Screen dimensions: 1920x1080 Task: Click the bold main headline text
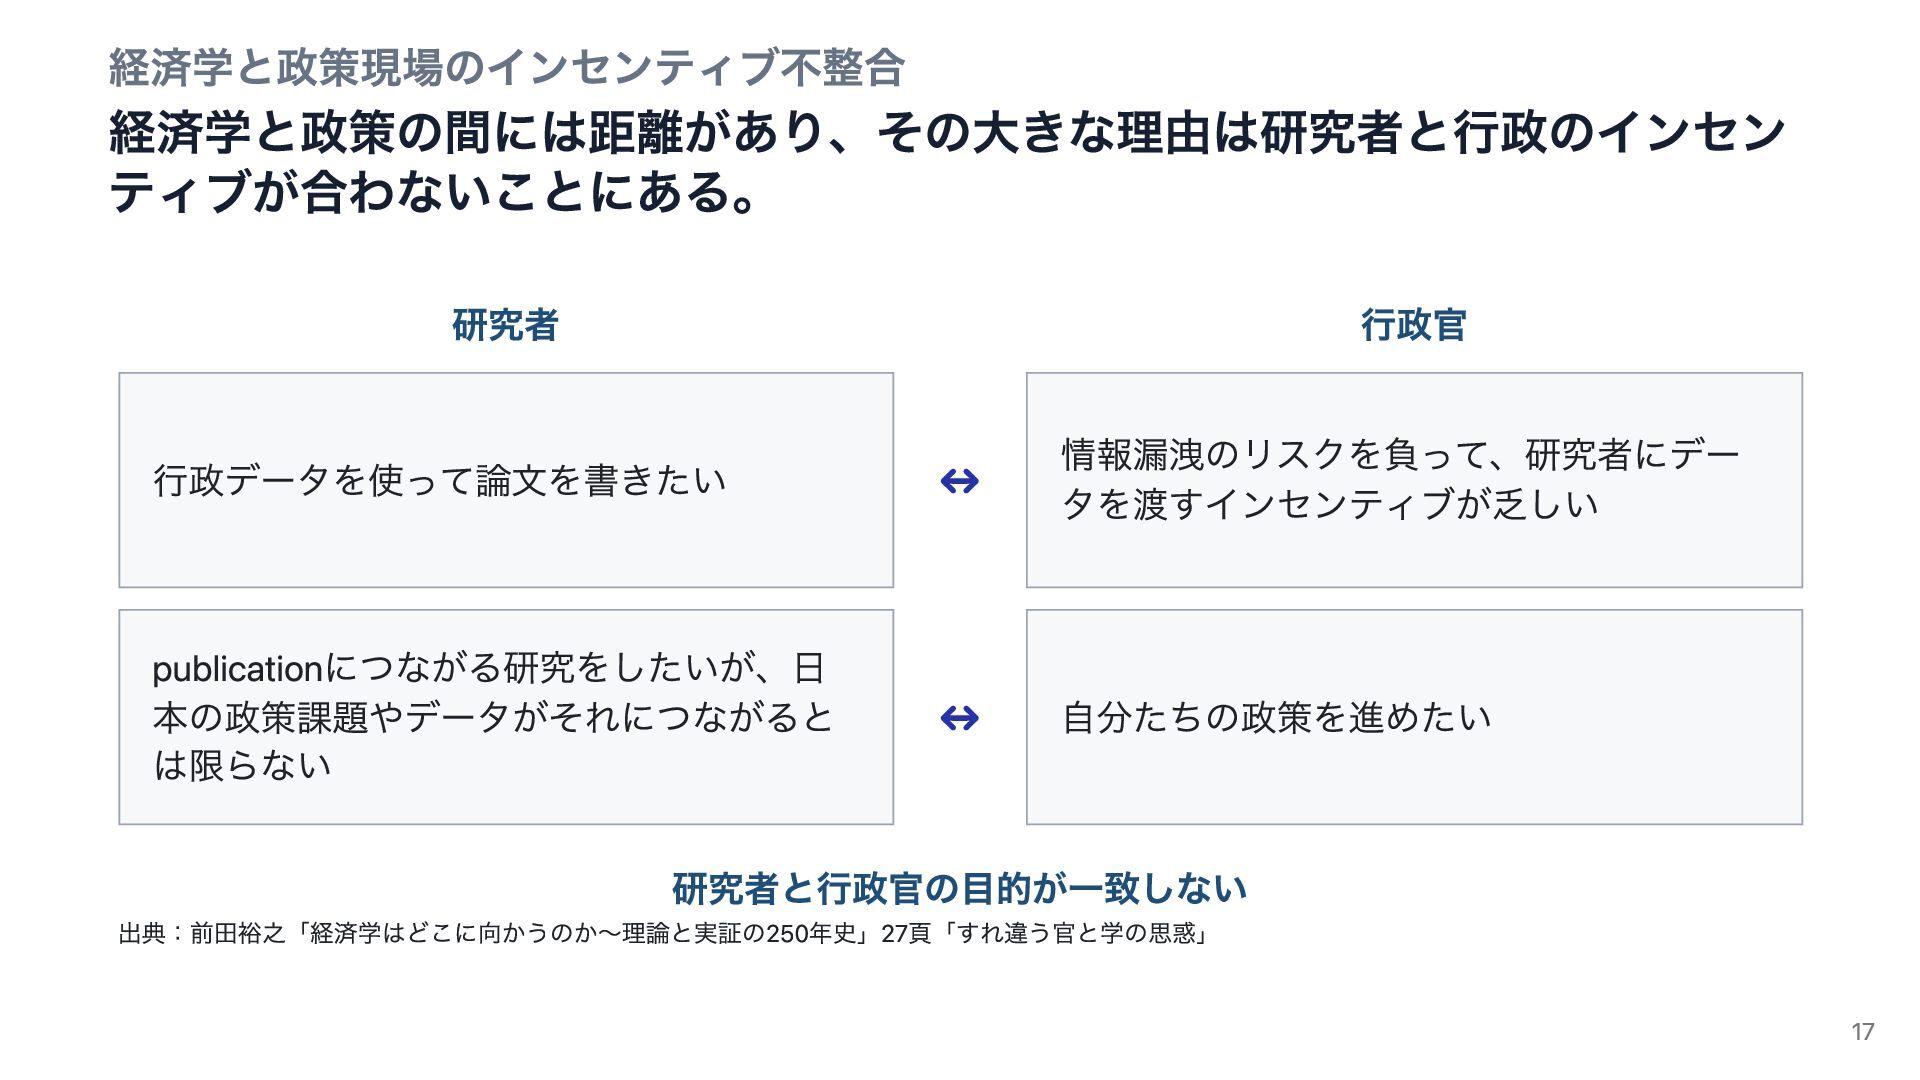[947, 162]
